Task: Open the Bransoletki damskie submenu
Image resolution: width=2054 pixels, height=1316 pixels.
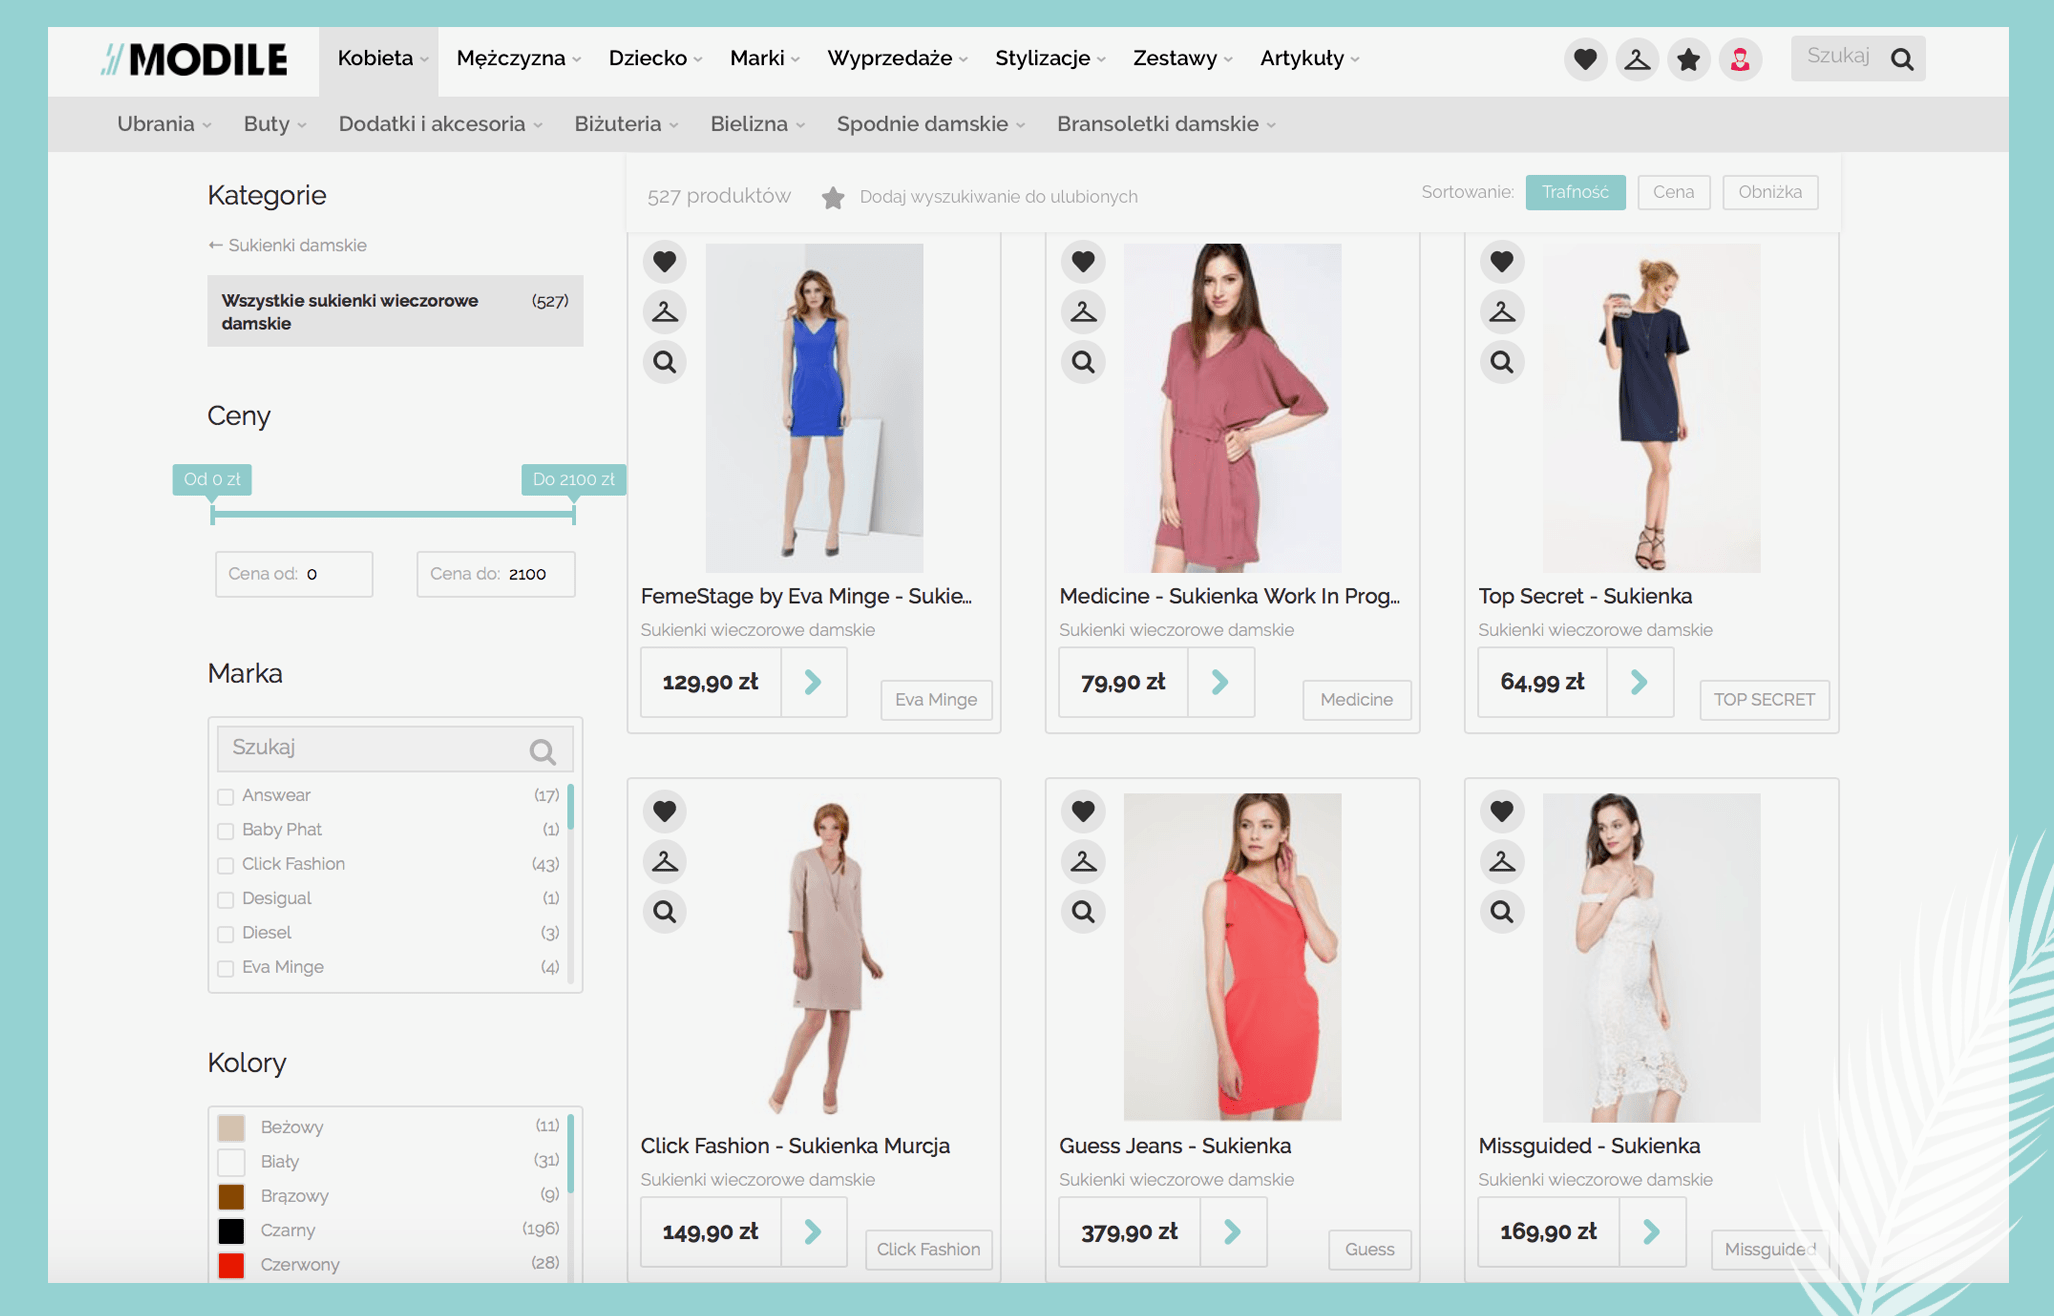Action: [x=1166, y=124]
